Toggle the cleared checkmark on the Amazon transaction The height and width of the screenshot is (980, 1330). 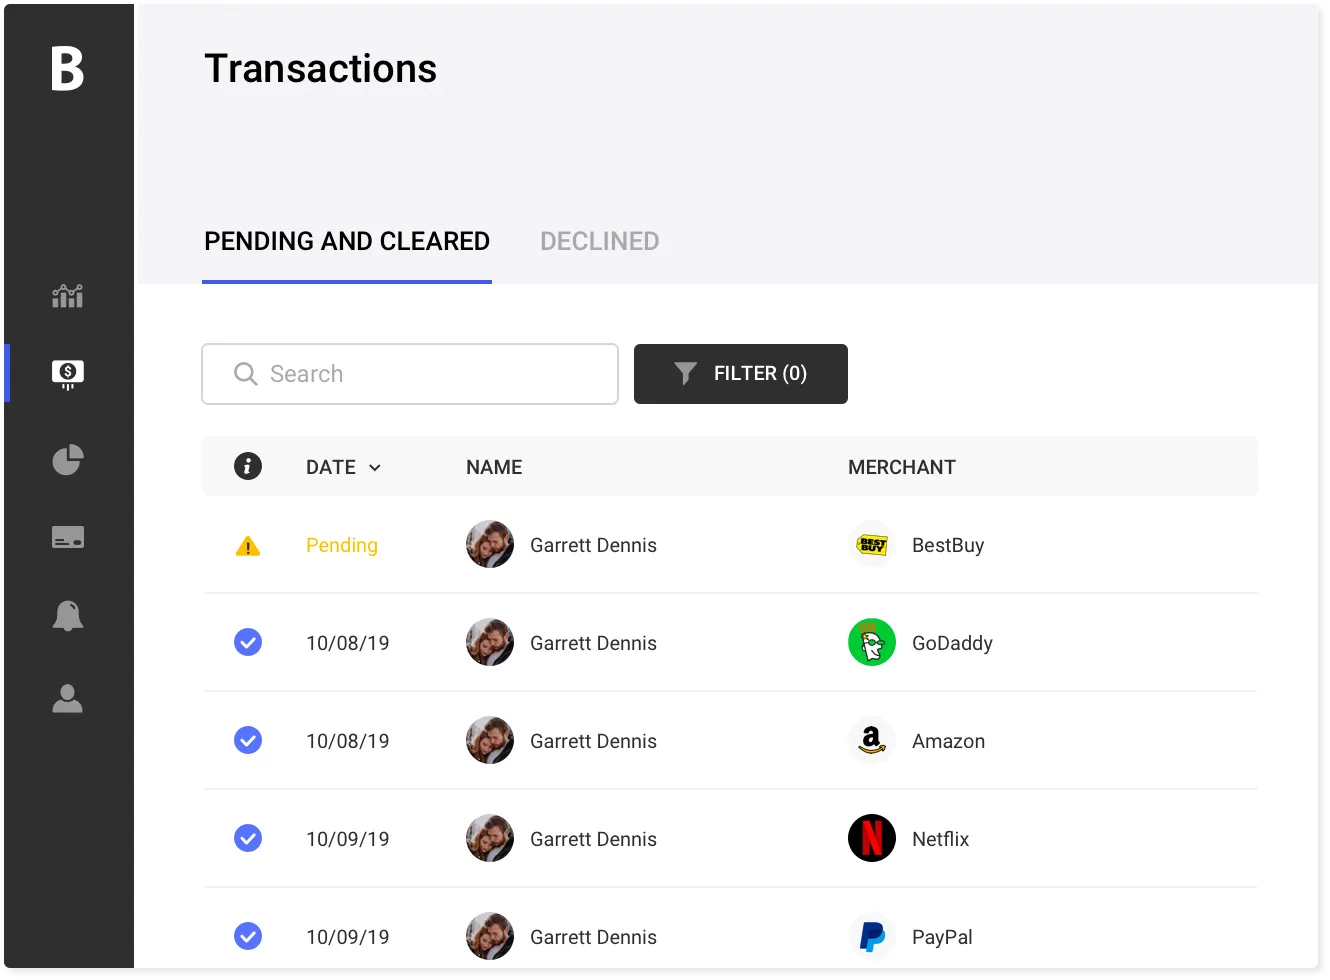247,740
